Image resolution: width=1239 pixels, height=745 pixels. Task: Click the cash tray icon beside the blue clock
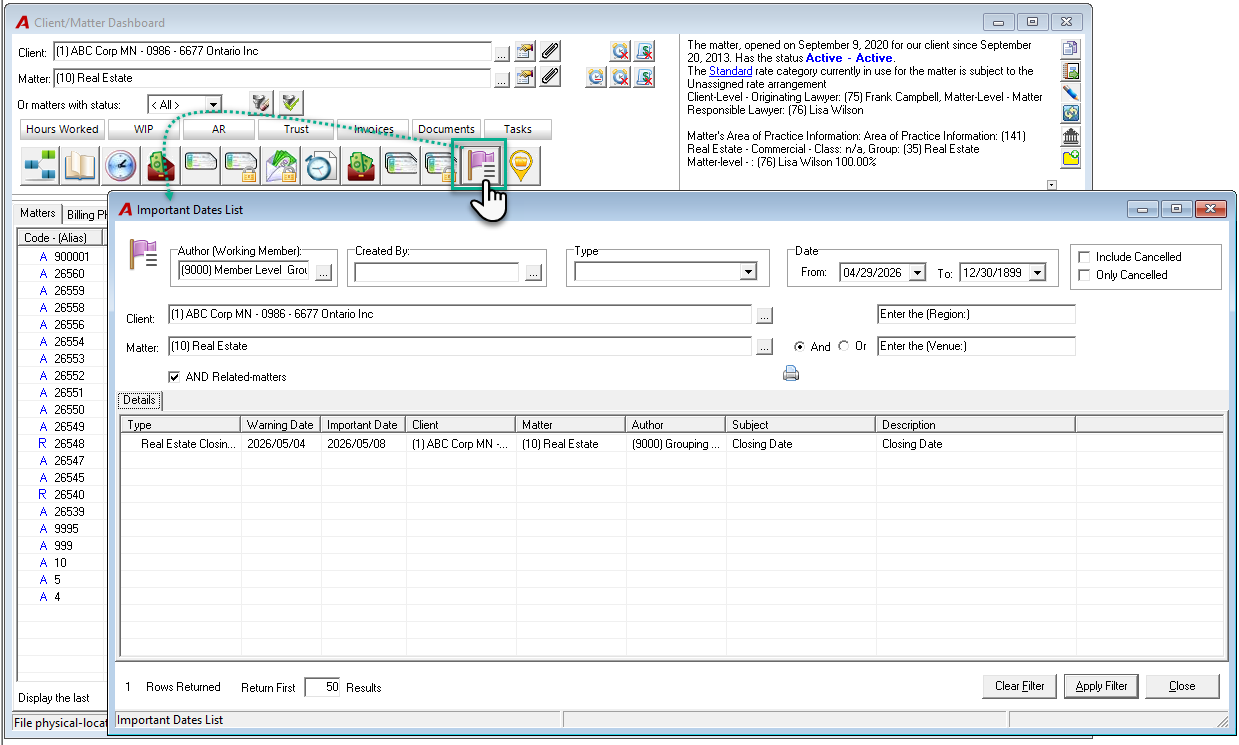[160, 165]
